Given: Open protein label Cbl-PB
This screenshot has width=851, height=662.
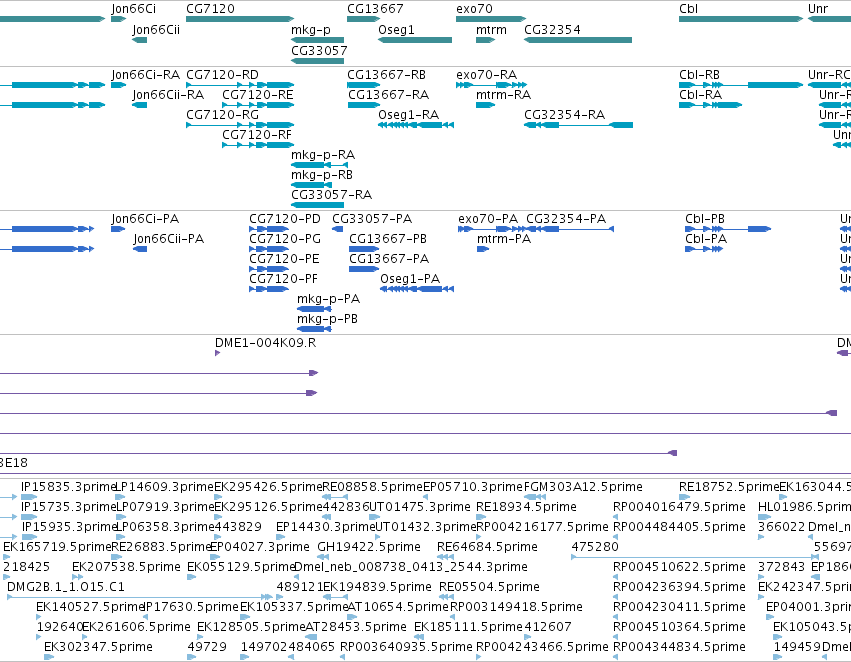Looking at the screenshot, I should pyautogui.click(x=705, y=219).
